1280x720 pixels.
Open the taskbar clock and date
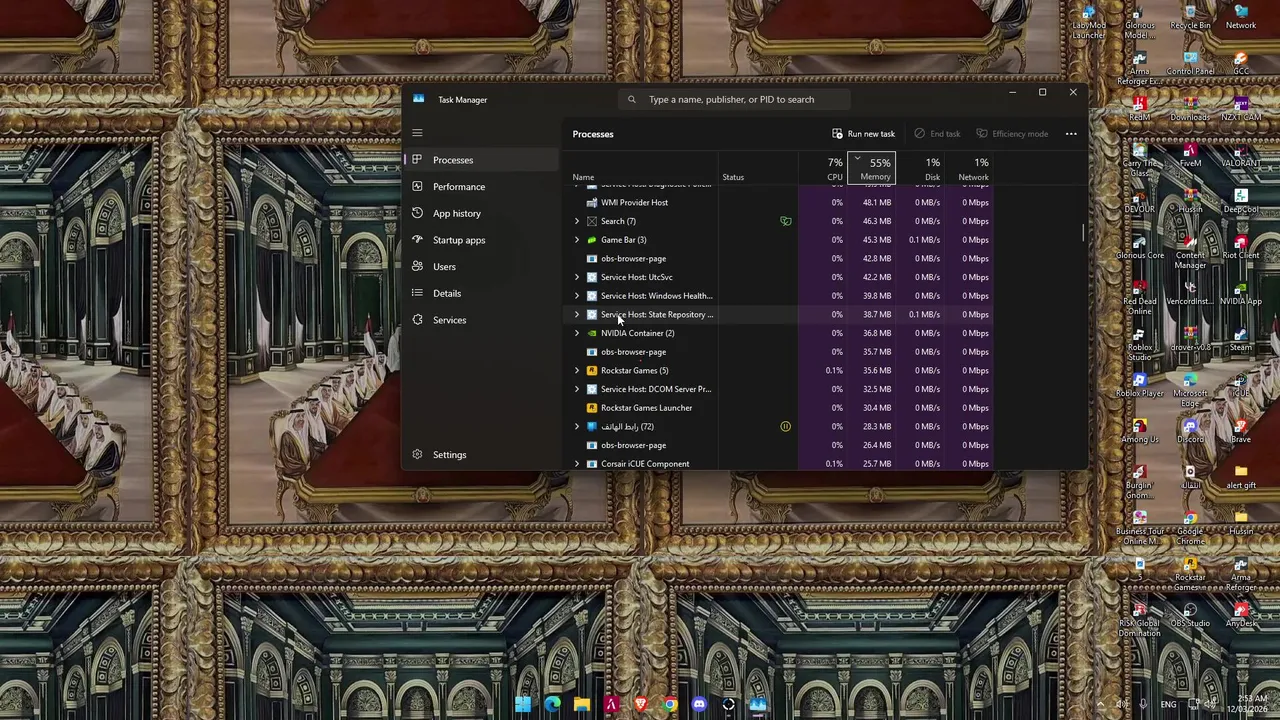pyautogui.click(x=1249, y=704)
